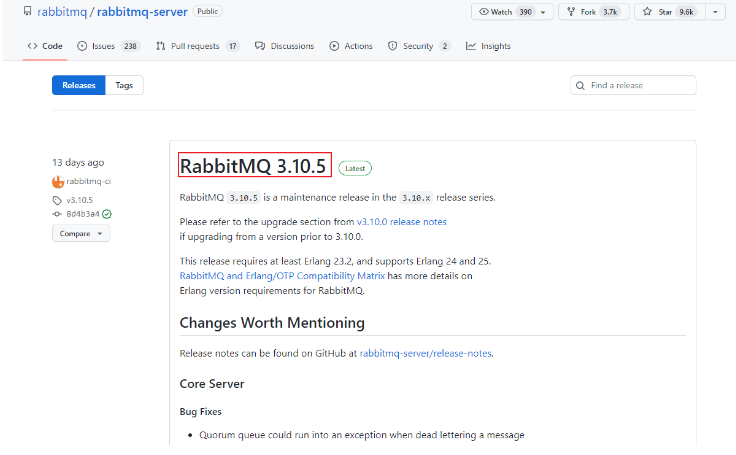The image size is (736, 455).
Task: Click the fork count 3.7k
Action: (x=610, y=12)
